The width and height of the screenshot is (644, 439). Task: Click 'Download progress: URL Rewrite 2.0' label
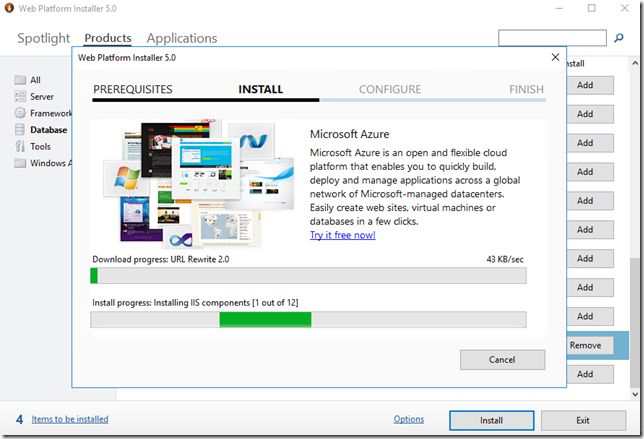pyautogui.click(x=161, y=259)
